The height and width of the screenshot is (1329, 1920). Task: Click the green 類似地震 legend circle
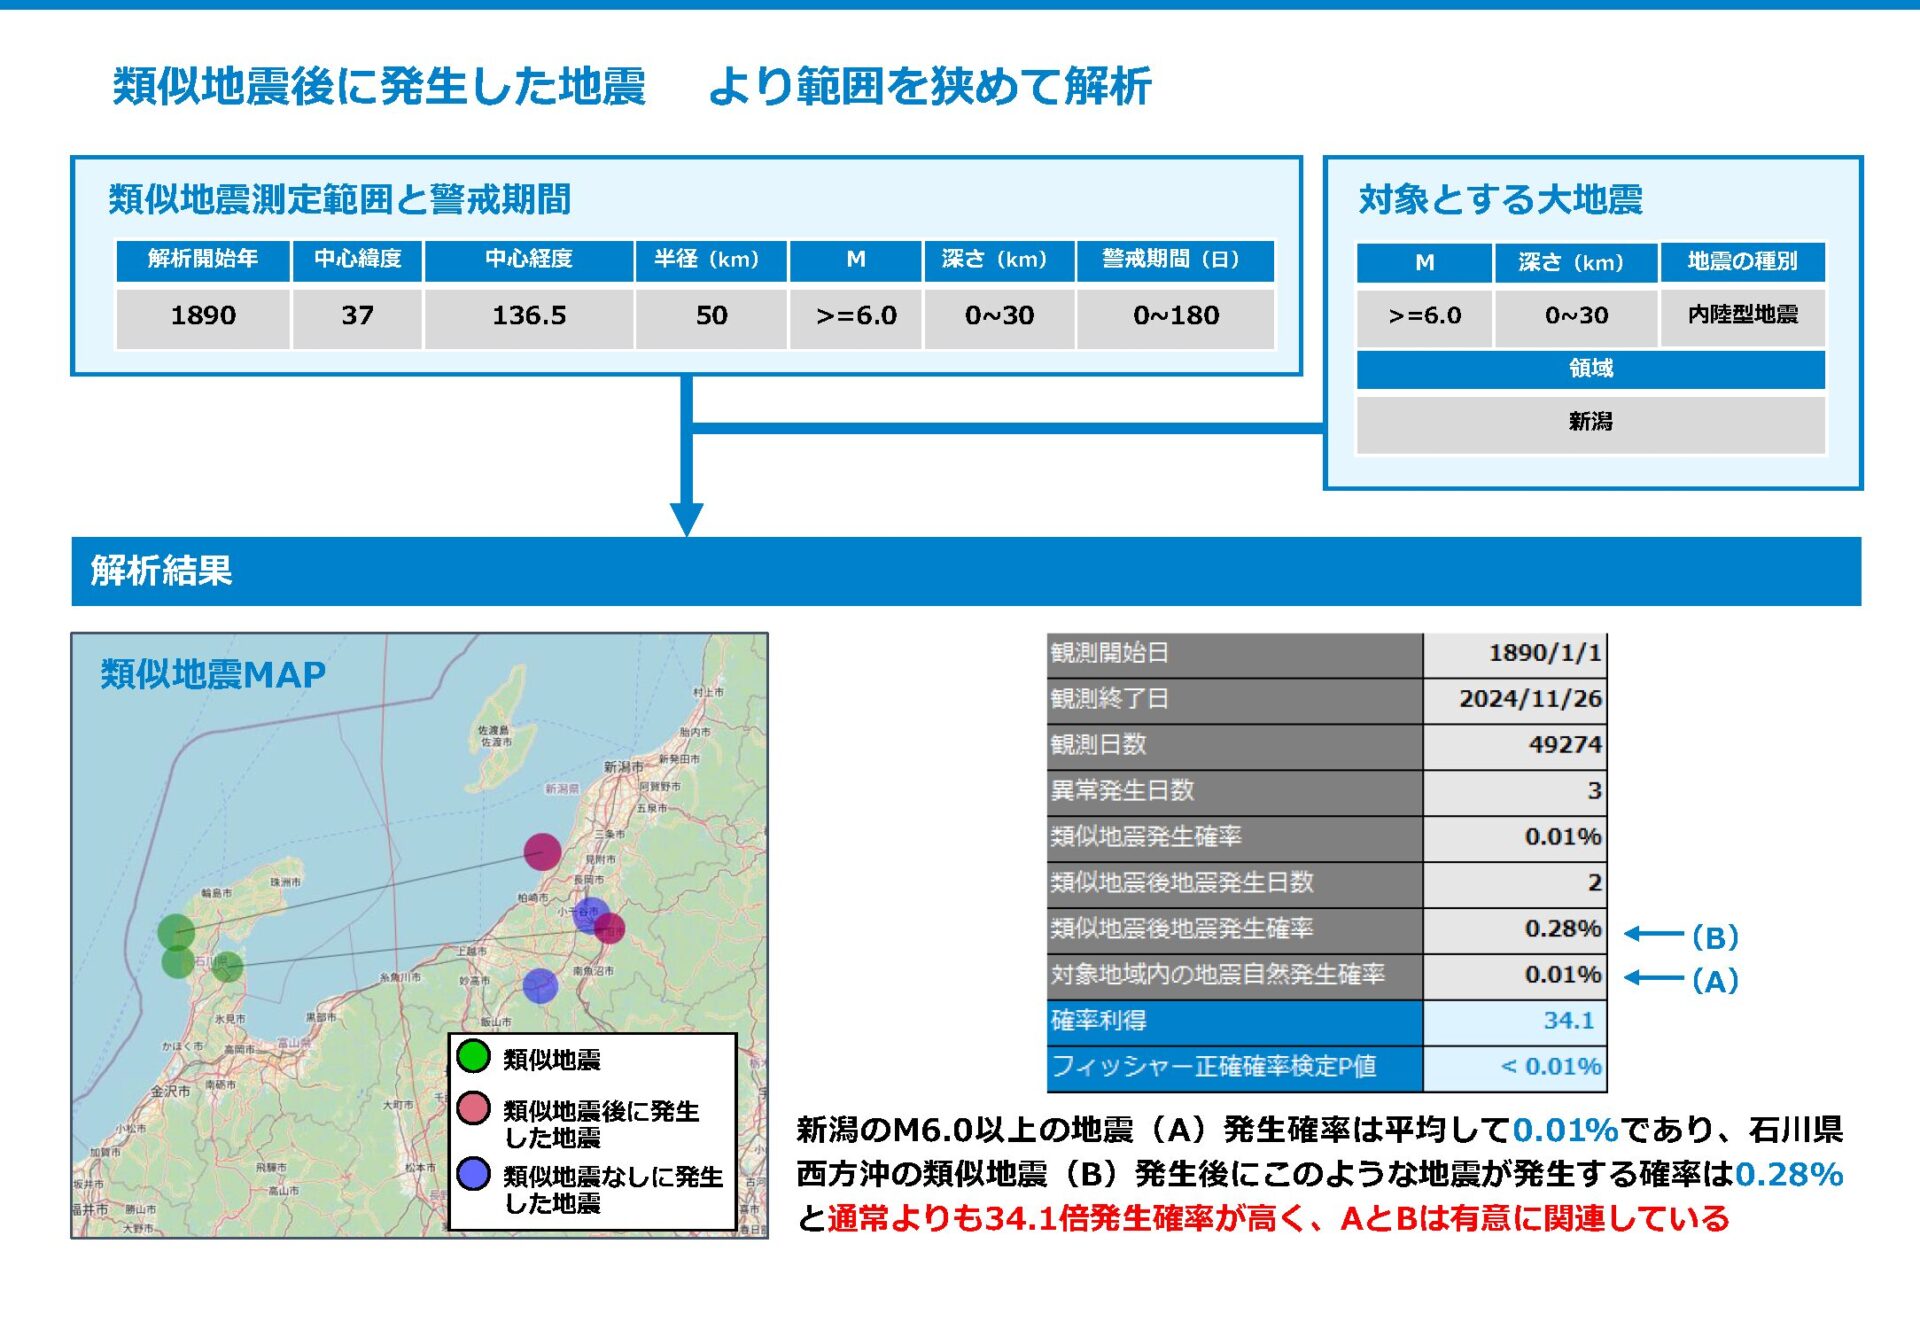(473, 1056)
